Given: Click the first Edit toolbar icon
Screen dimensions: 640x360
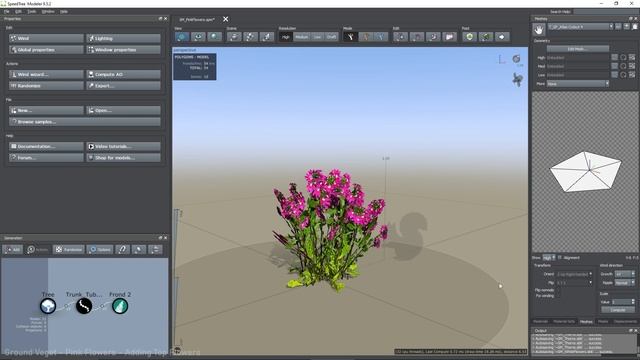Looking at the screenshot, I should point(401,37).
